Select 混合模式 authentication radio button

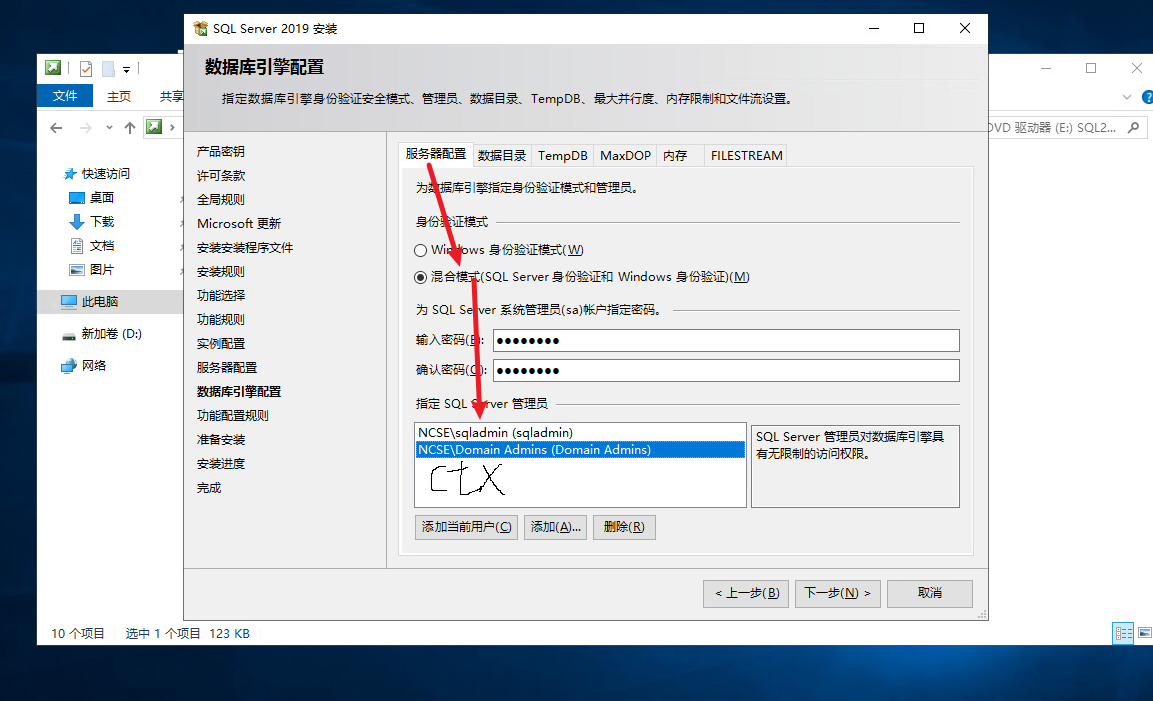point(421,277)
